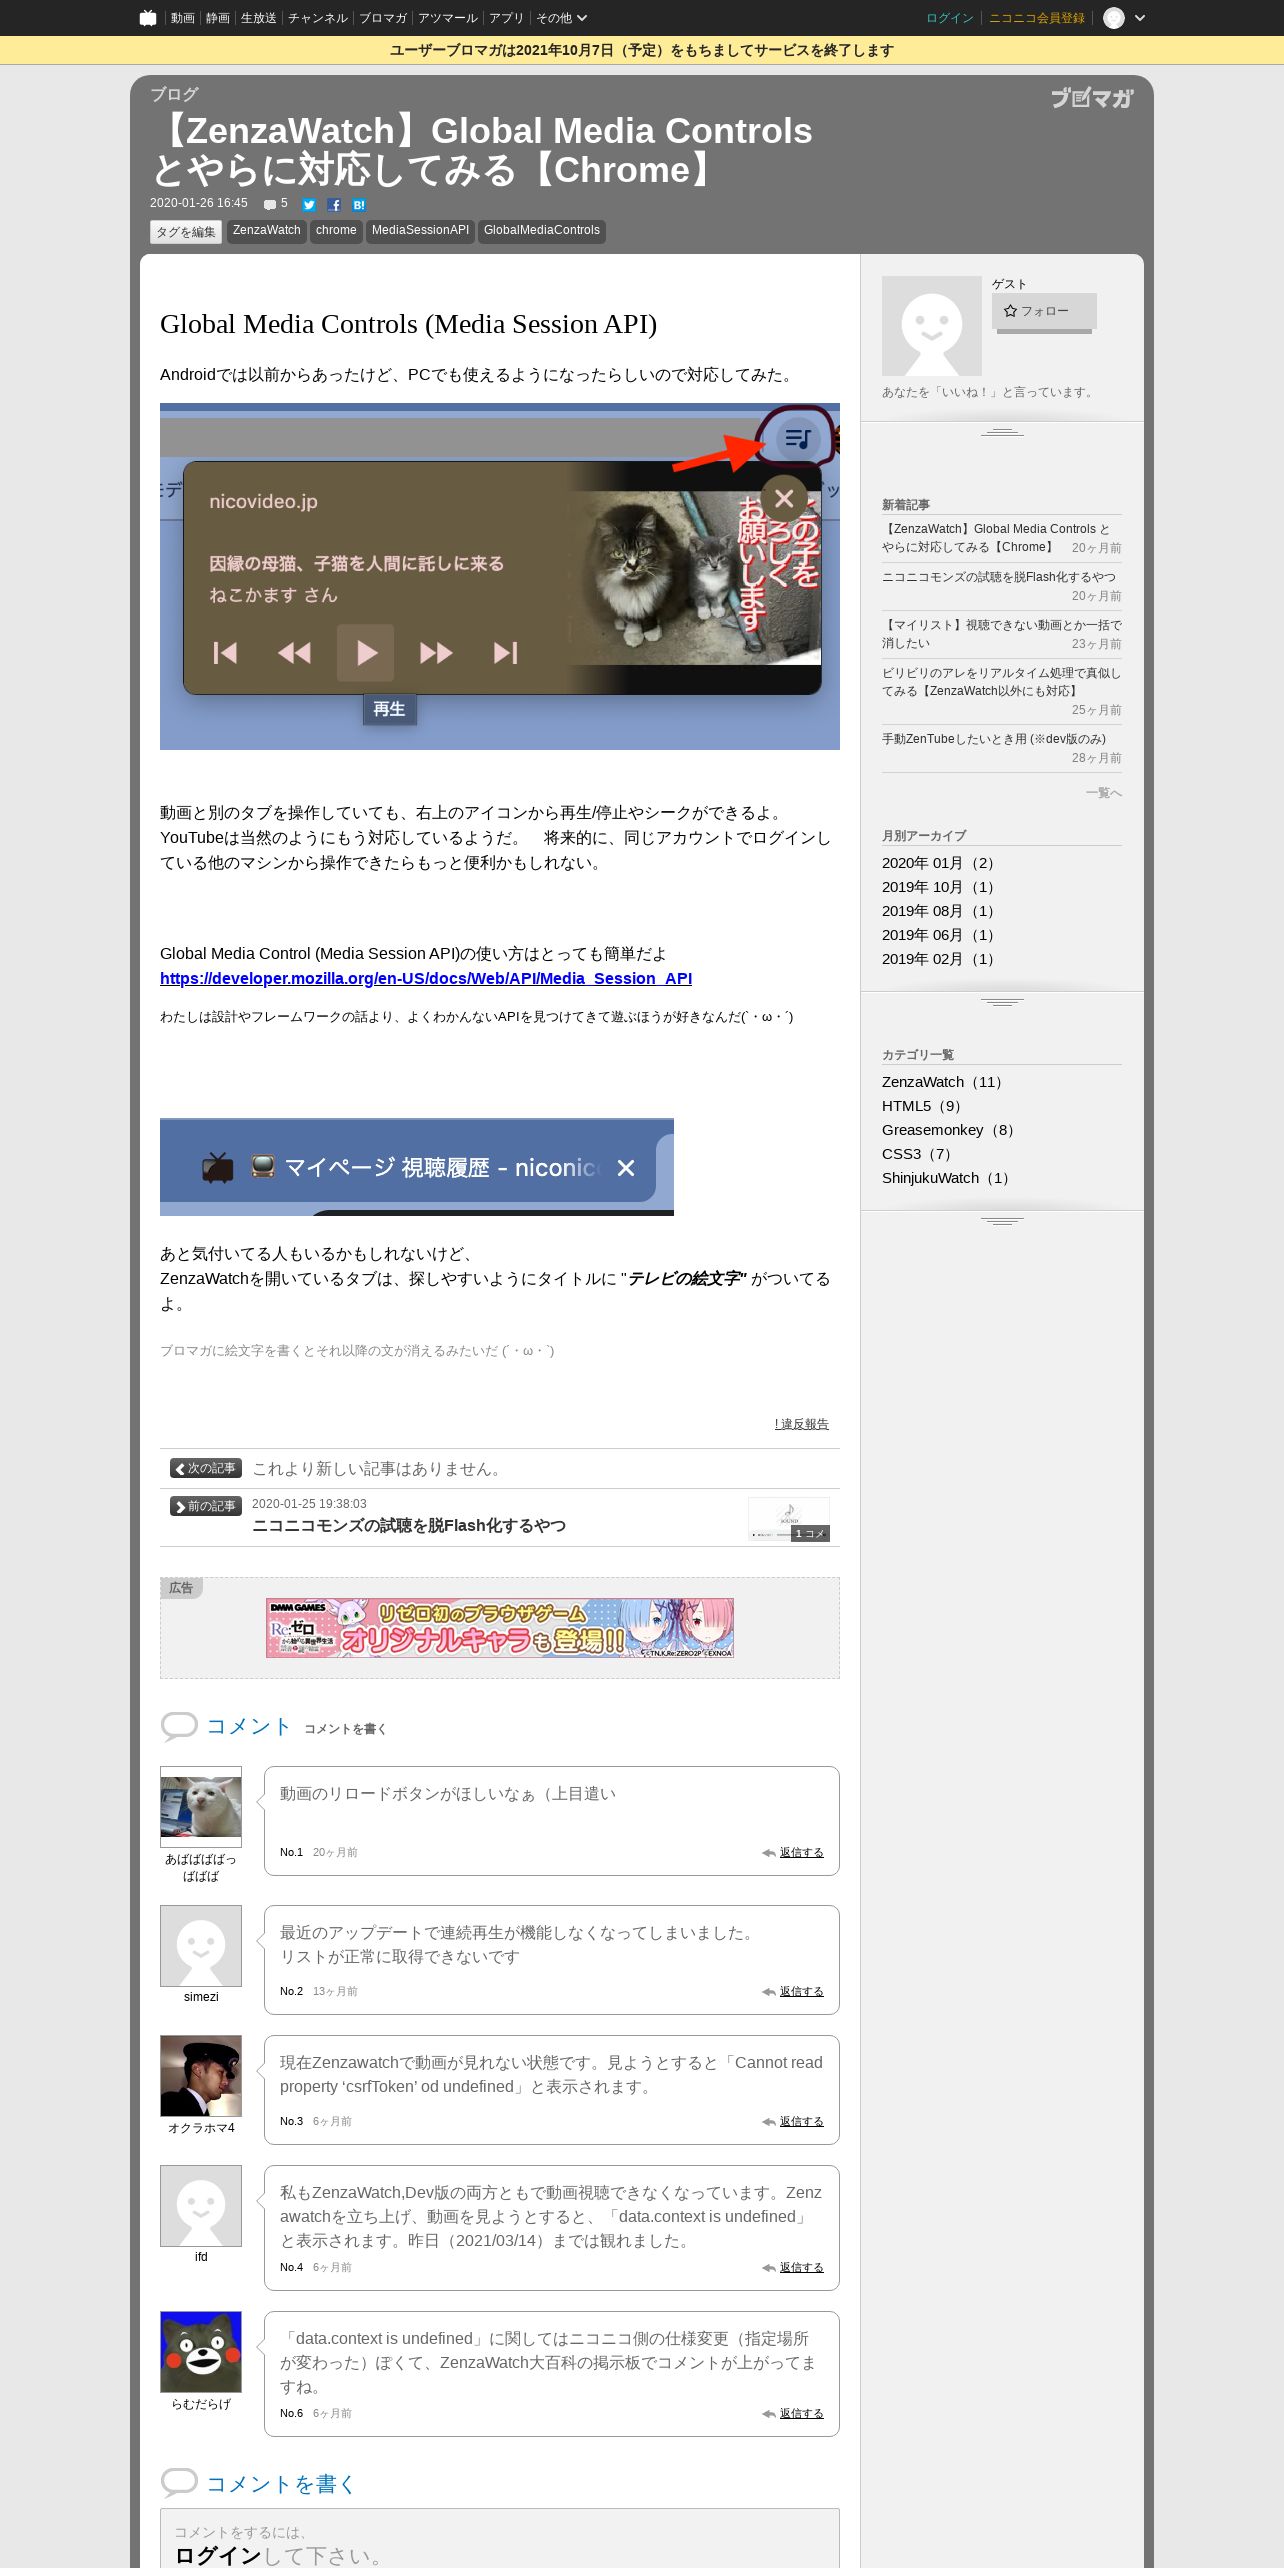Click the タグを編集 button
1284x2568 pixels.
coord(186,232)
